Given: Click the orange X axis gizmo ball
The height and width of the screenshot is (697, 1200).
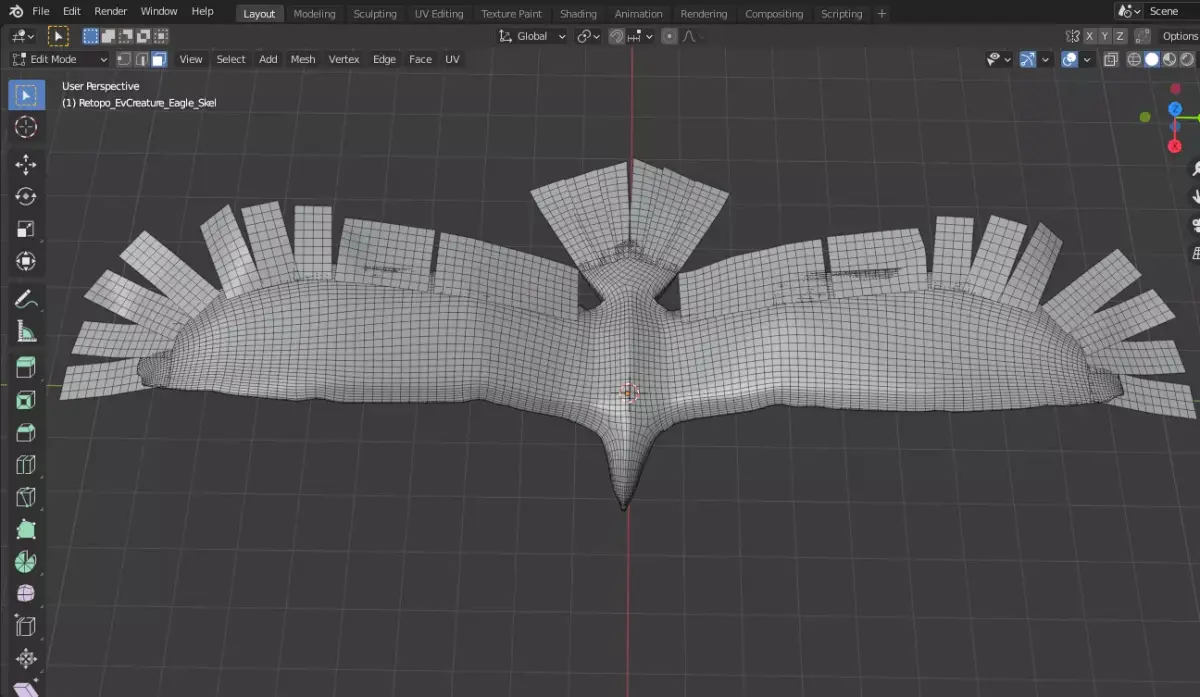Looking at the screenshot, I should [x=1175, y=147].
